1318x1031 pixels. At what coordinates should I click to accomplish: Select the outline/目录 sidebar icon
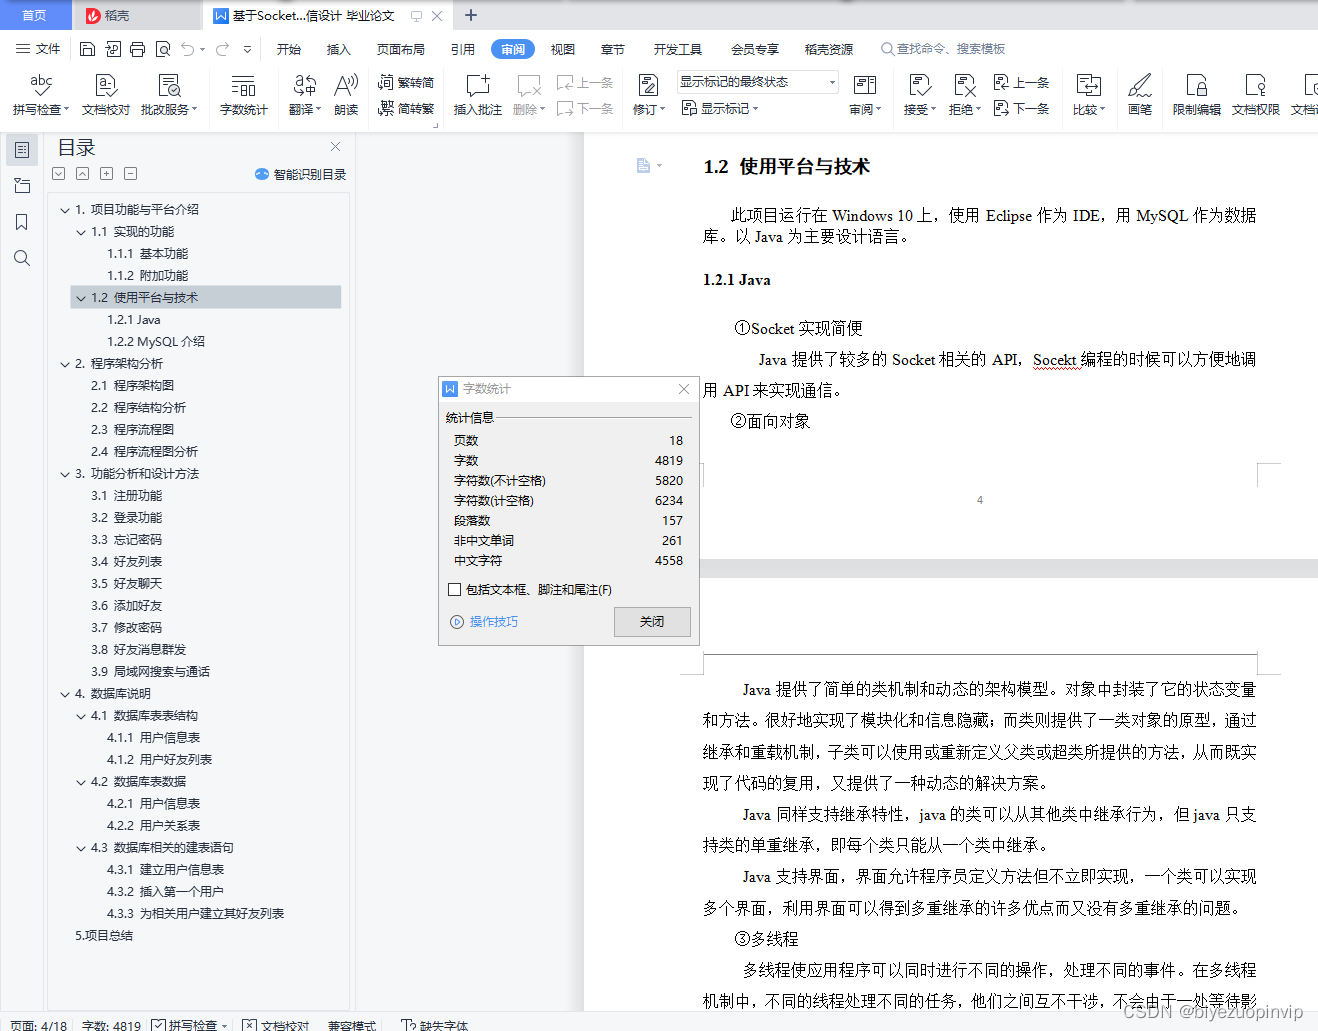(x=21, y=150)
